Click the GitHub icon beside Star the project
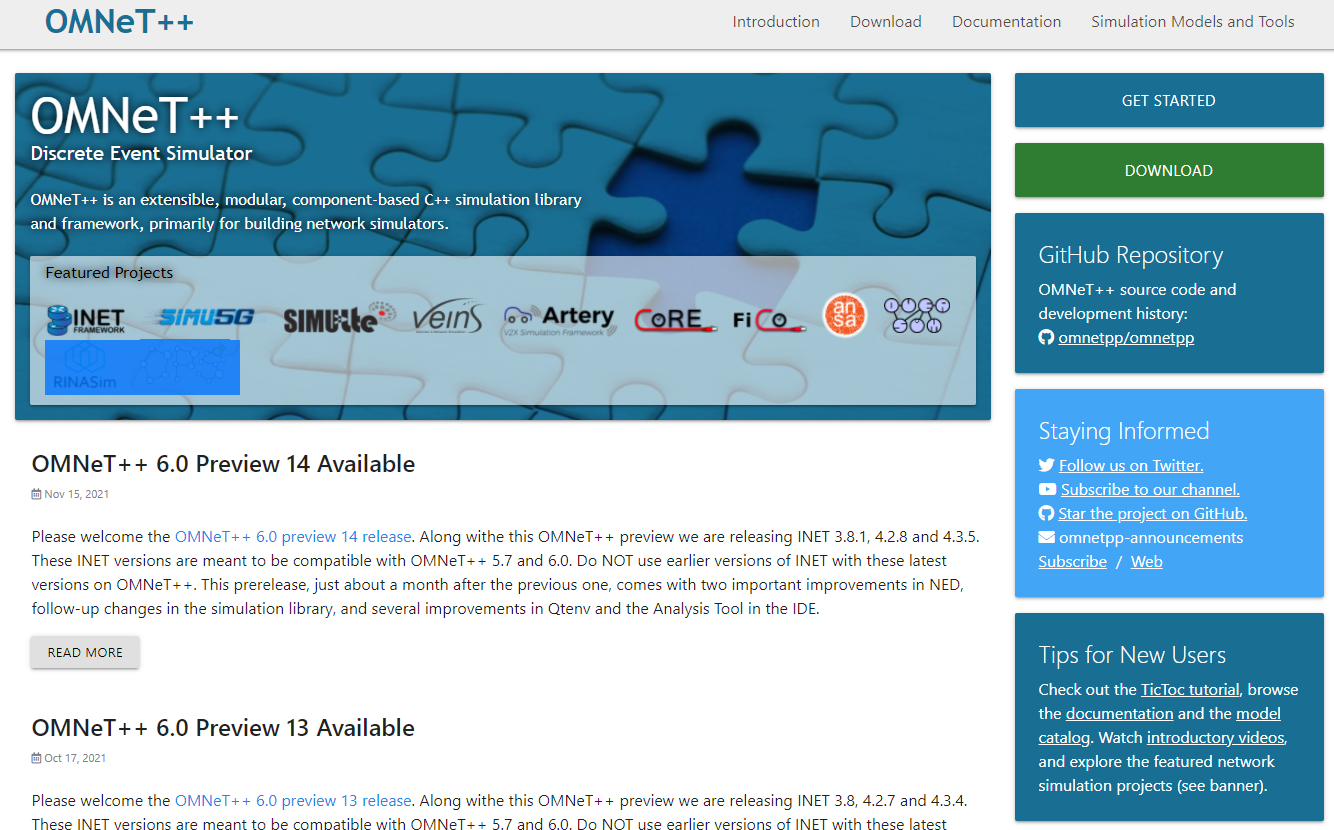1334x830 pixels. 1046,513
